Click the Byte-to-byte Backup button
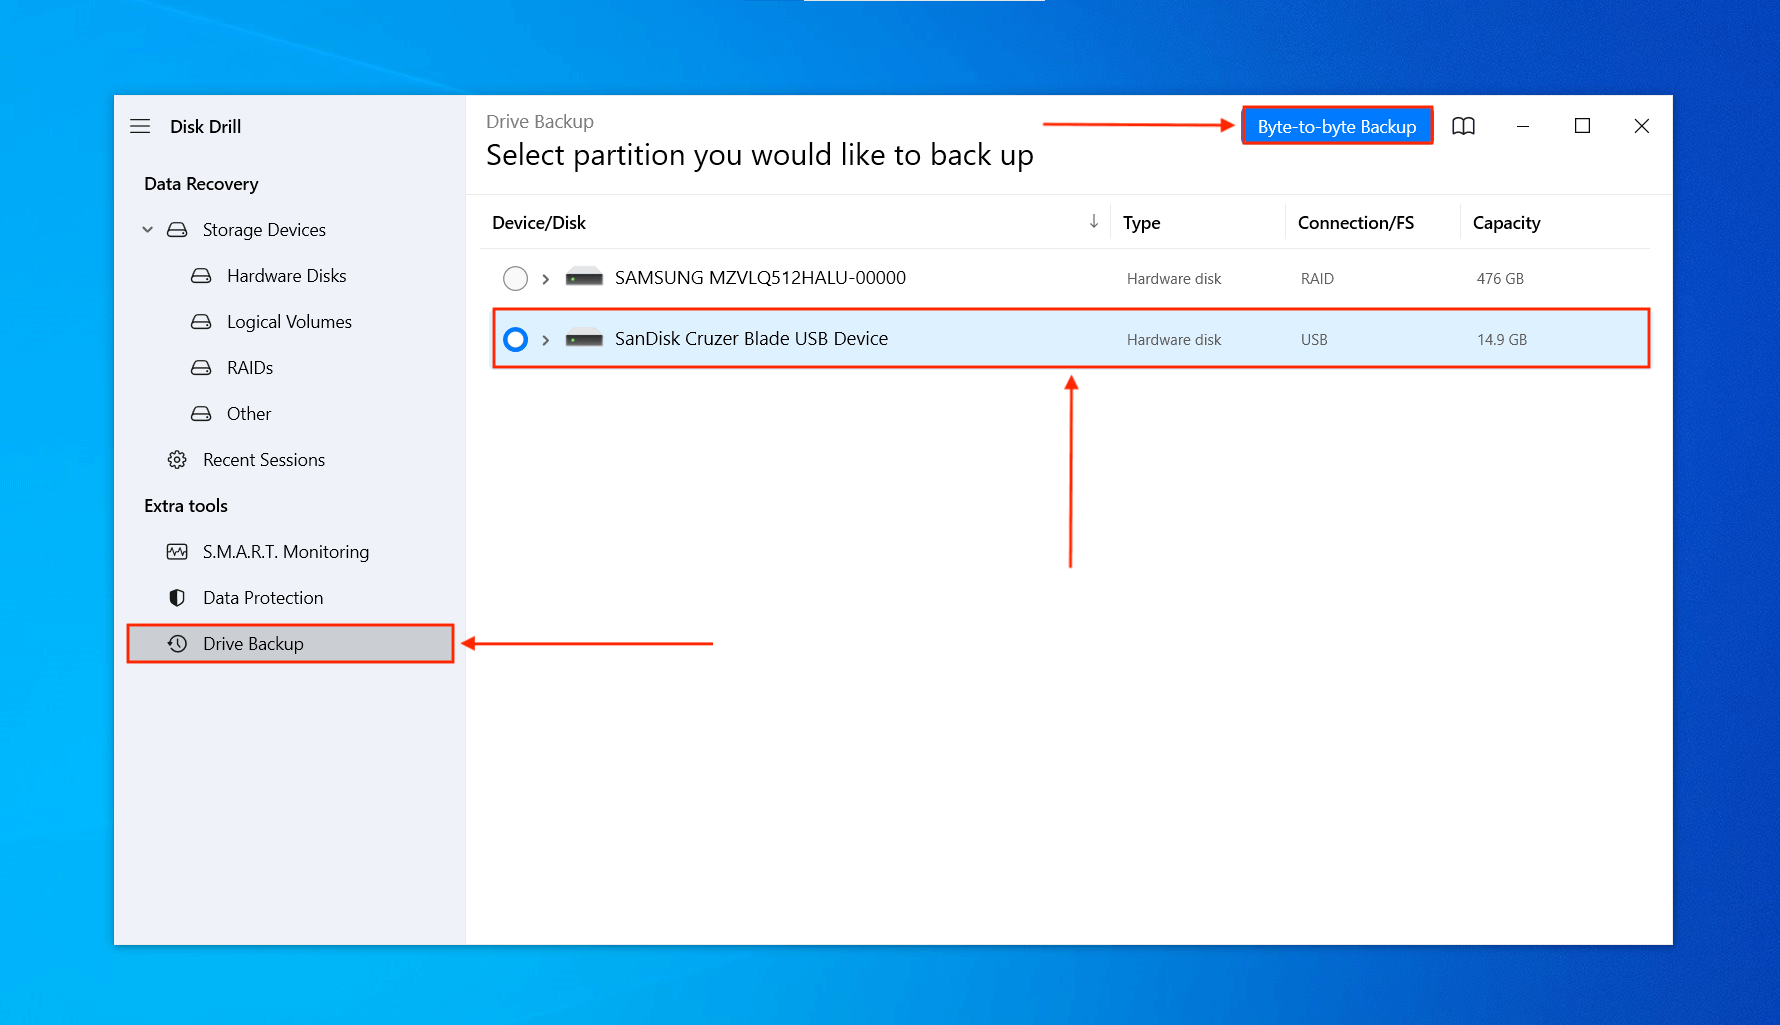This screenshot has height=1025, width=1780. click(x=1337, y=125)
